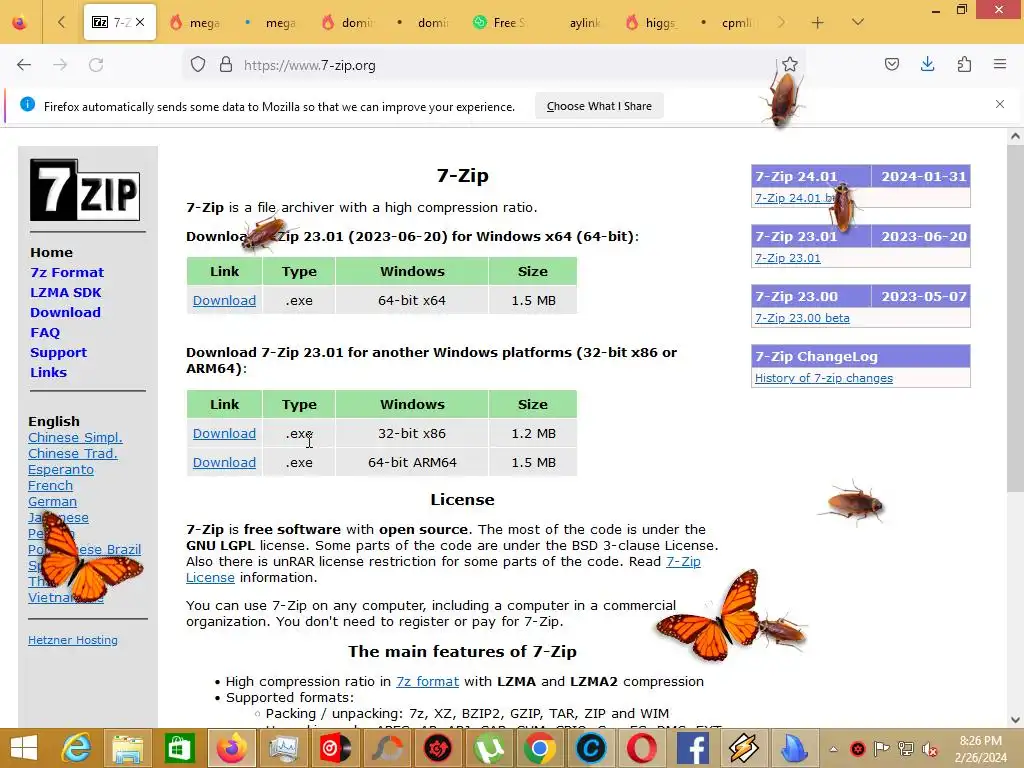Switch to the aylink tab
1024x768 pixels.
coord(575,23)
